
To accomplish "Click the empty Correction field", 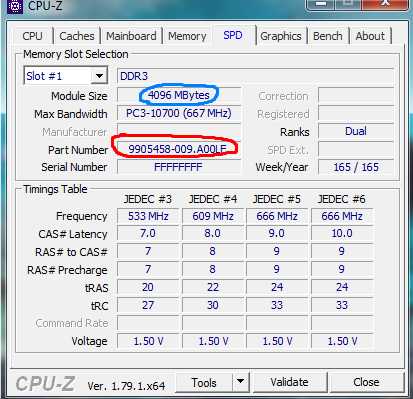I will (356, 95).
